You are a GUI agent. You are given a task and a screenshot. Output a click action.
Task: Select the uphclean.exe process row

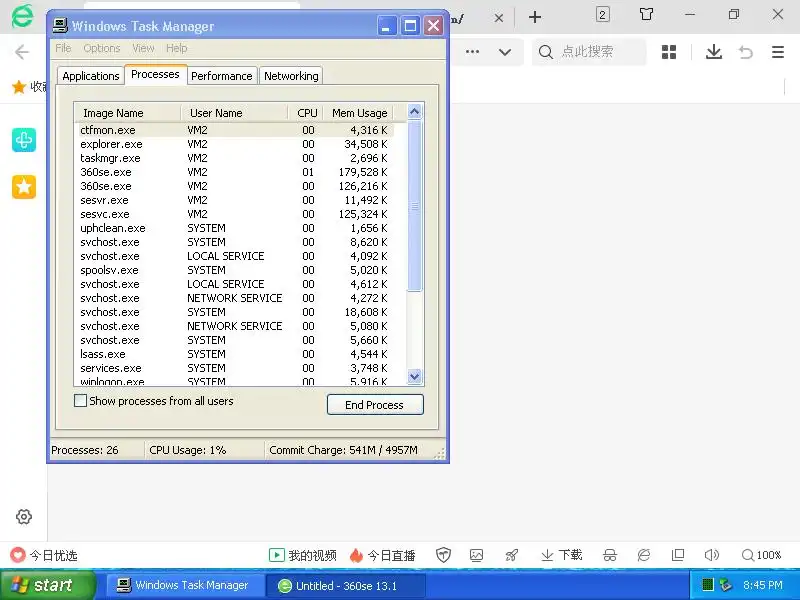coord(234,228)
